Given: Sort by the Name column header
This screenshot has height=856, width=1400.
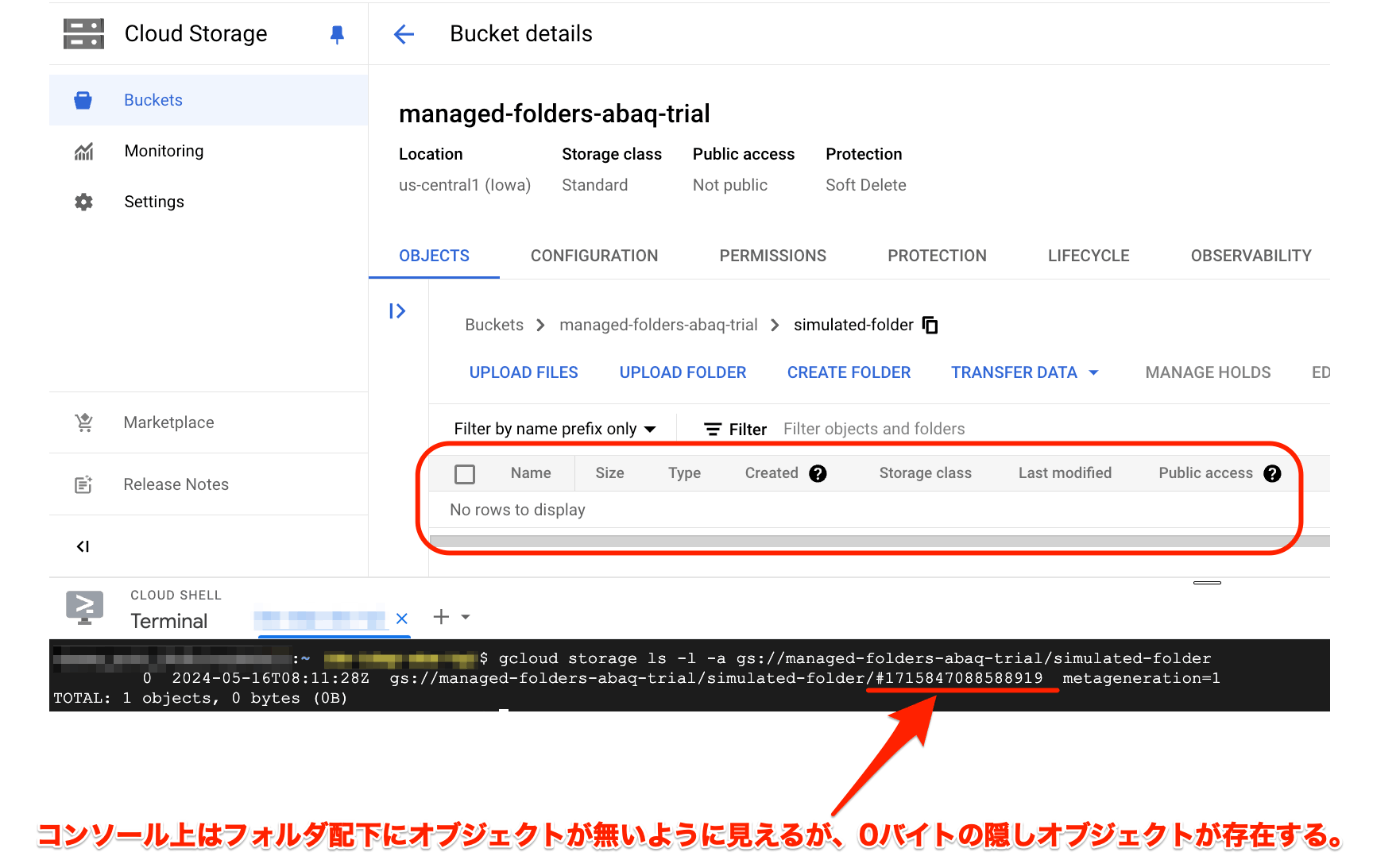Looking at the screenshot, I should click(531, 474).
